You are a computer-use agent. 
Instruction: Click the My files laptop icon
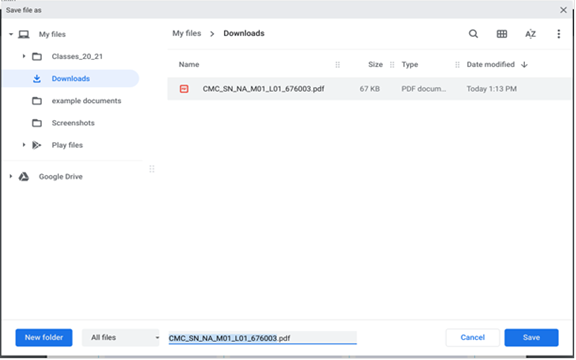coord(24,35)
